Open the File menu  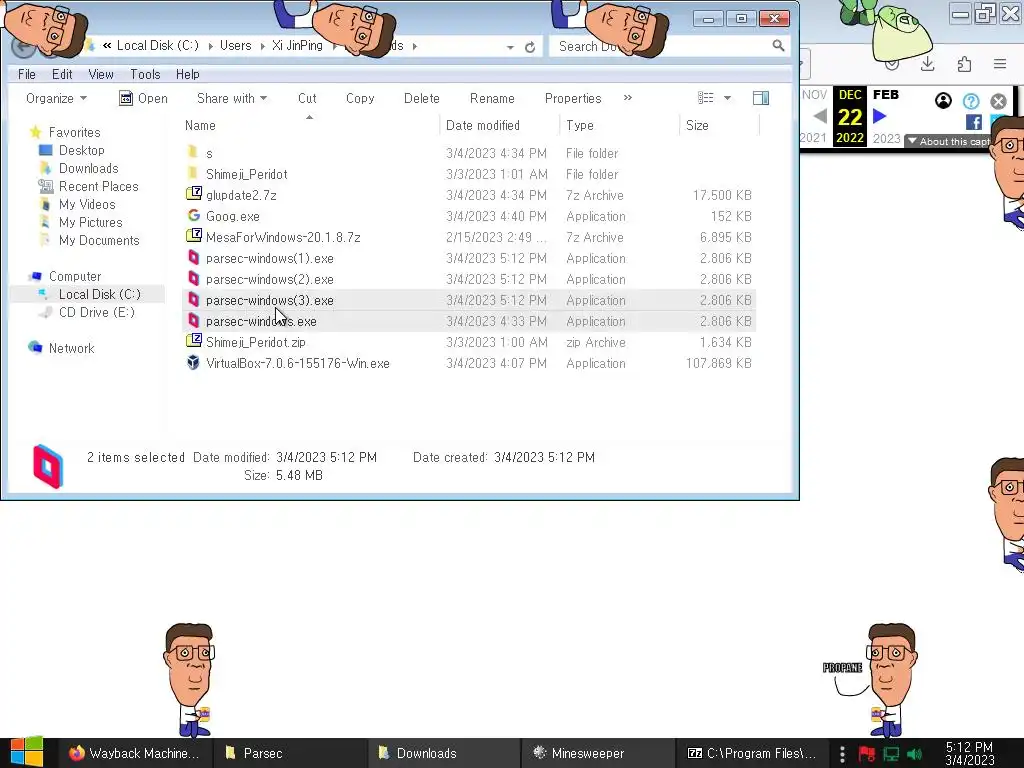click(27, 74)
